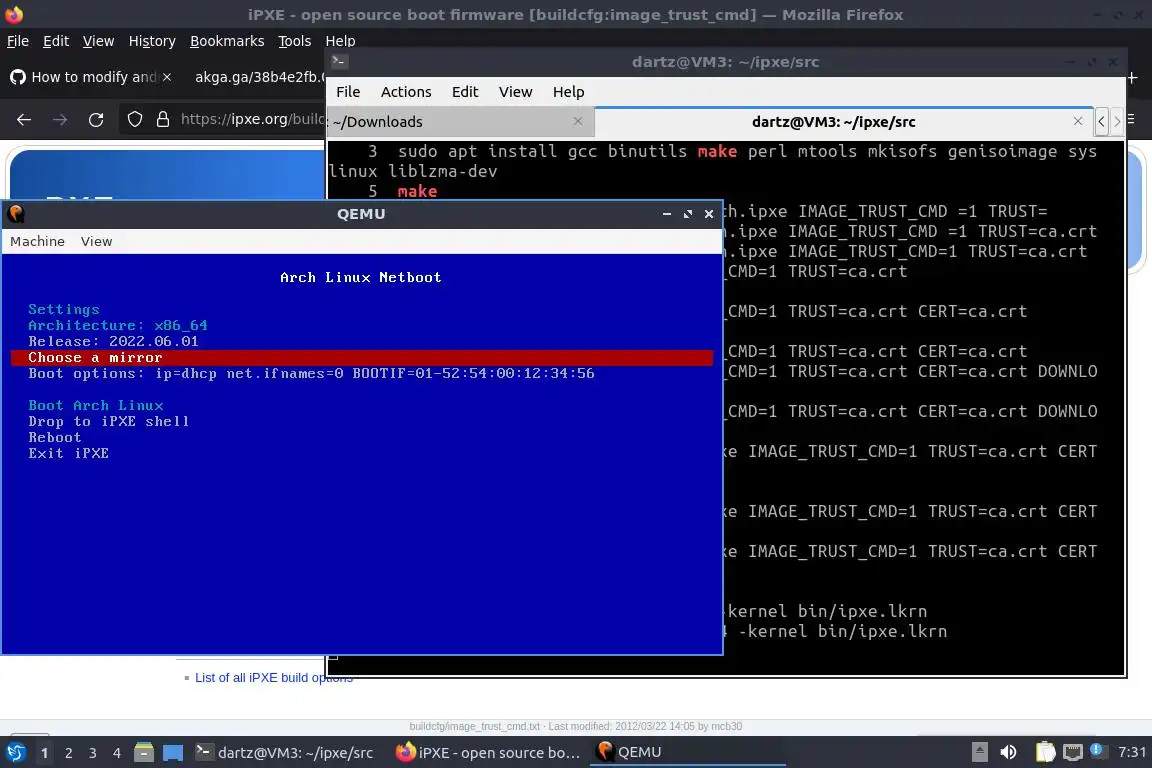Screen dimensions: 1152x768
Task: Open the Firefox Edit menu
Action: [56, 41]
